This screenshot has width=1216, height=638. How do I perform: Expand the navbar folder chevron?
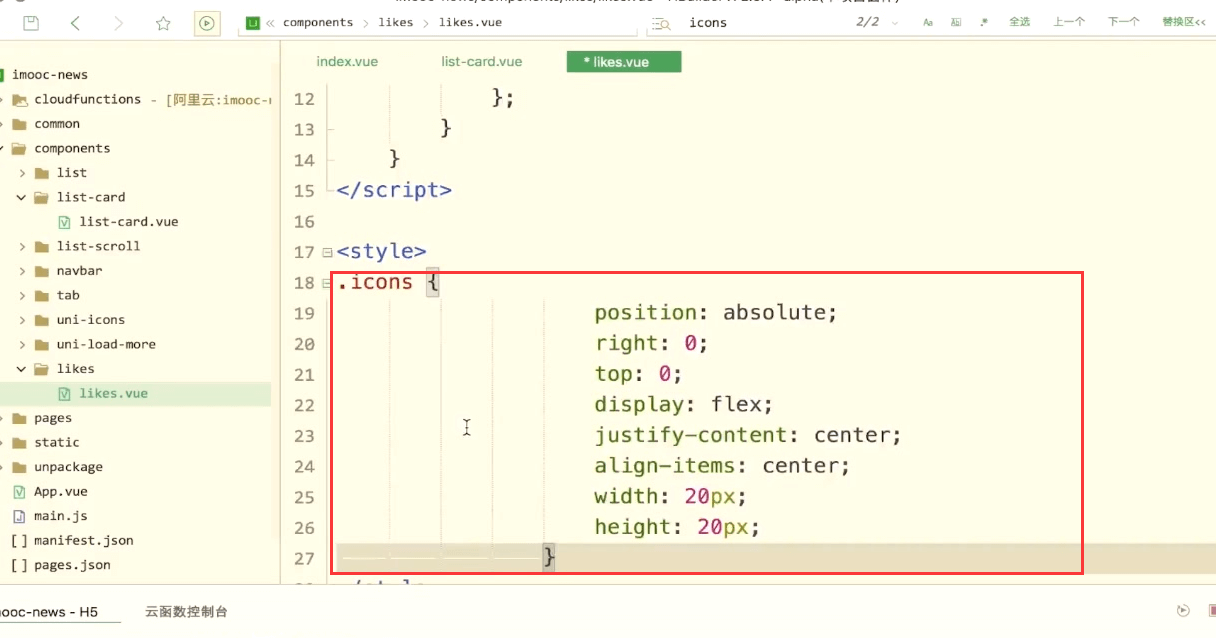click(22, 271)
